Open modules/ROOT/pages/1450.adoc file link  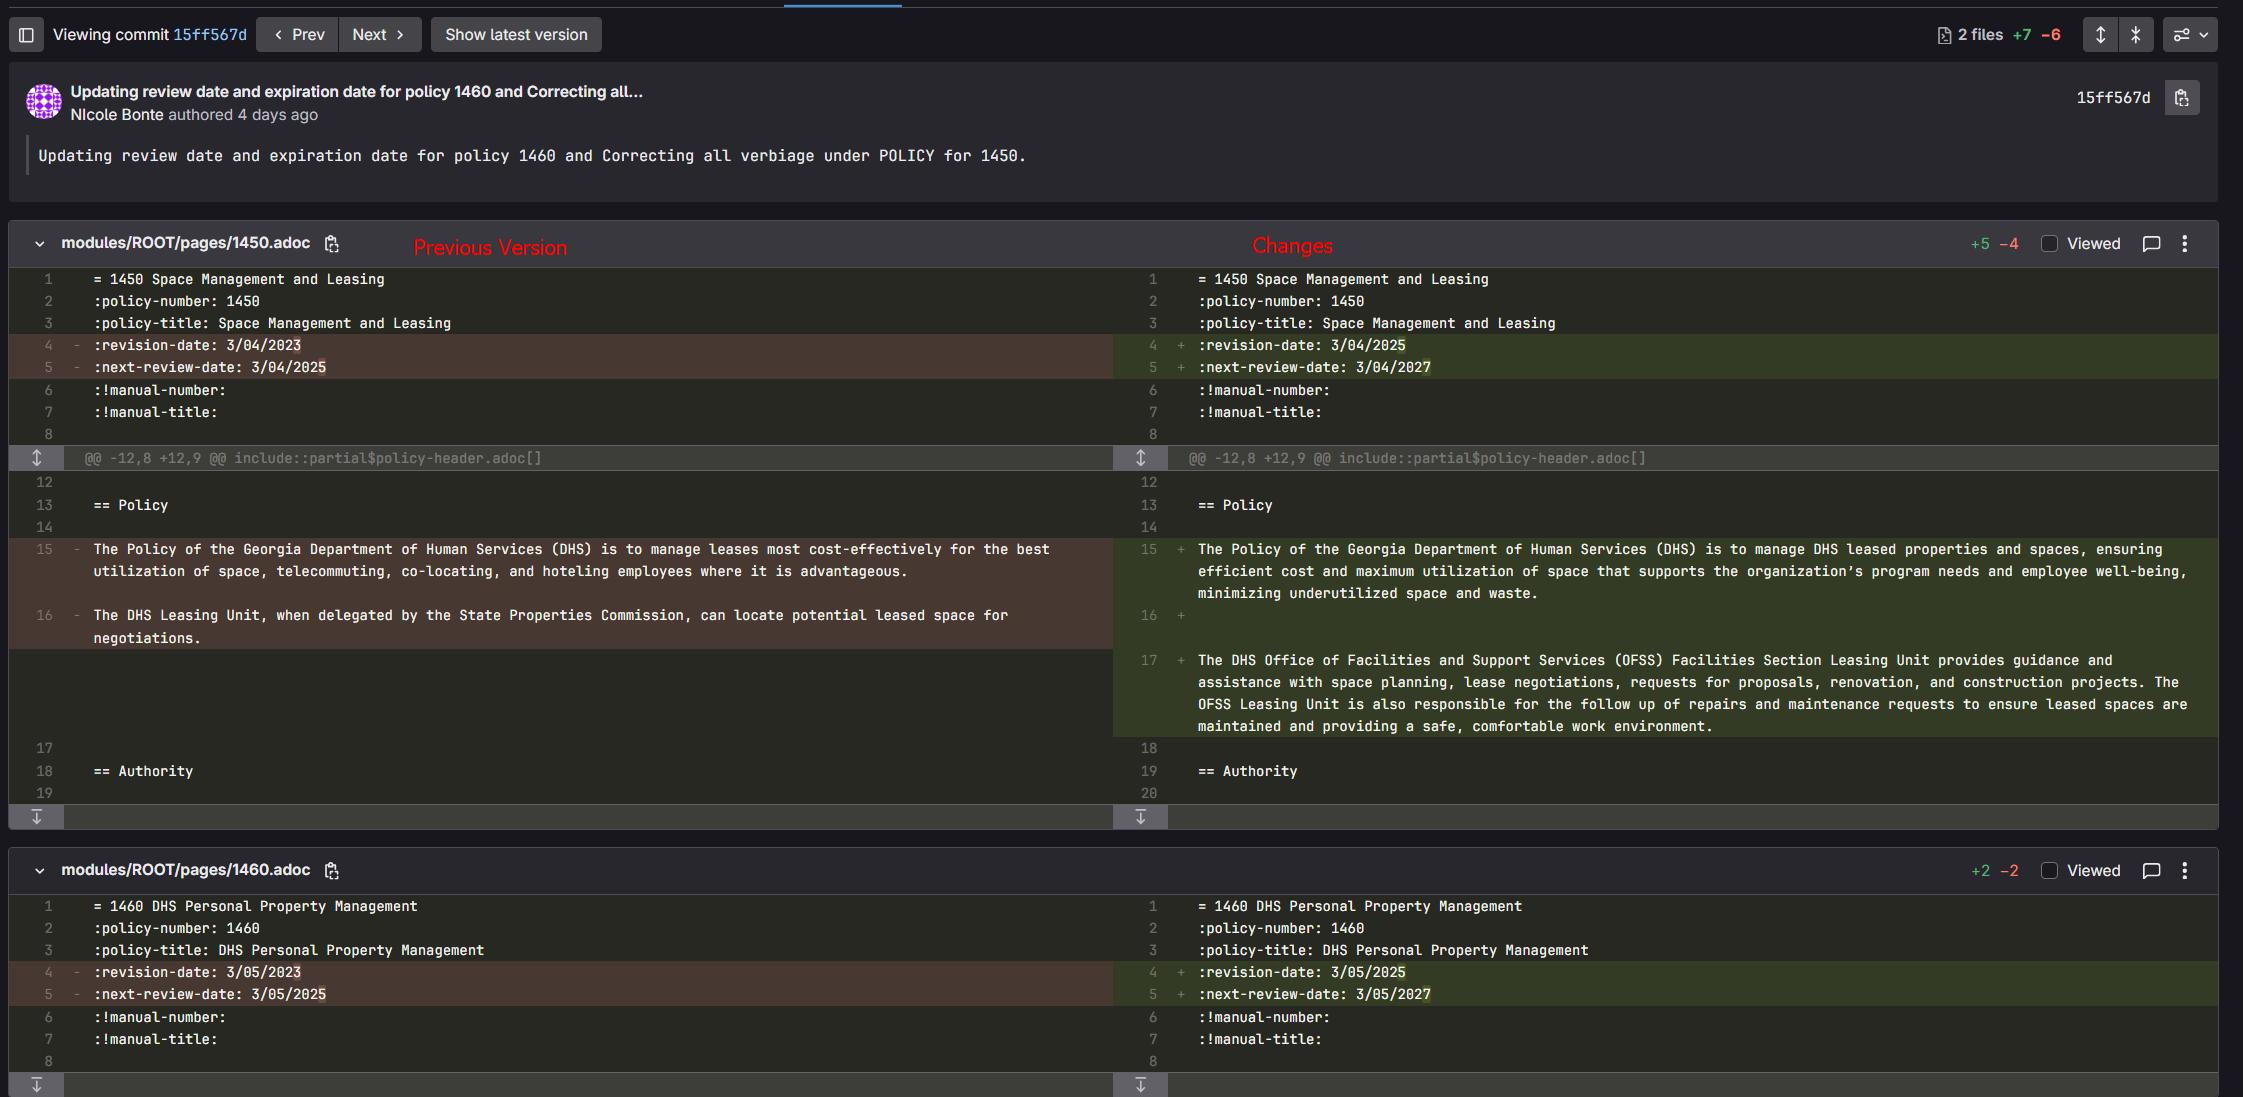pos(186,243)
